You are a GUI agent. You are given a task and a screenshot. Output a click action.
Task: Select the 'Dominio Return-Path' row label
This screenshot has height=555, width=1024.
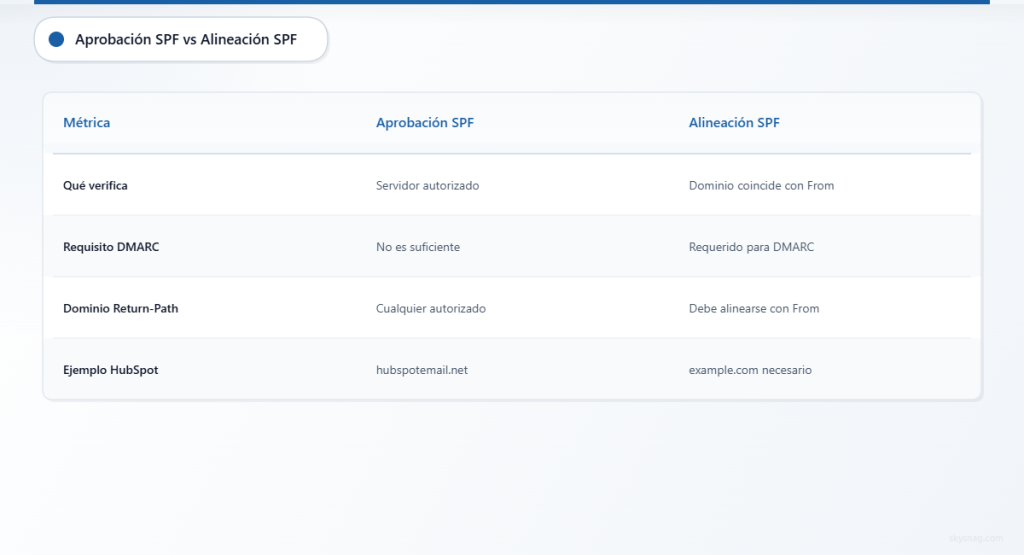click(120, 308)
